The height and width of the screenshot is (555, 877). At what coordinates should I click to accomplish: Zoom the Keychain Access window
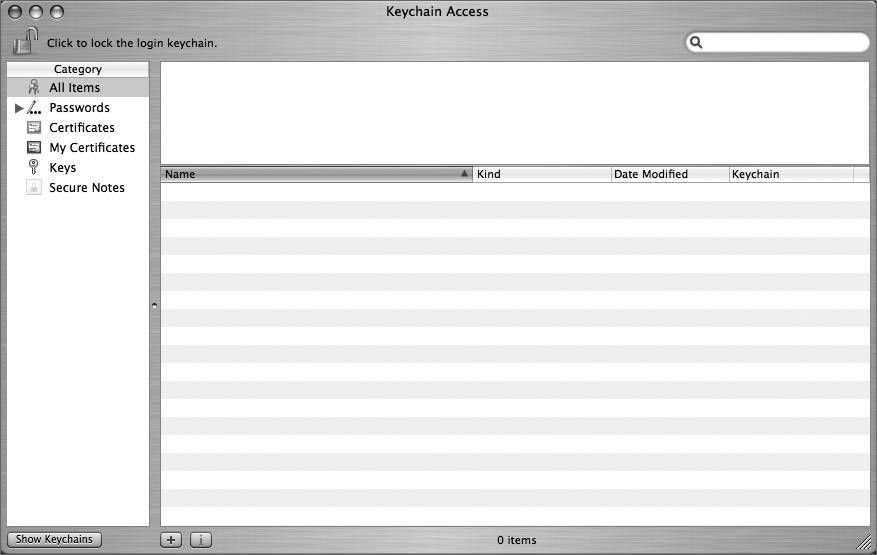56,12
